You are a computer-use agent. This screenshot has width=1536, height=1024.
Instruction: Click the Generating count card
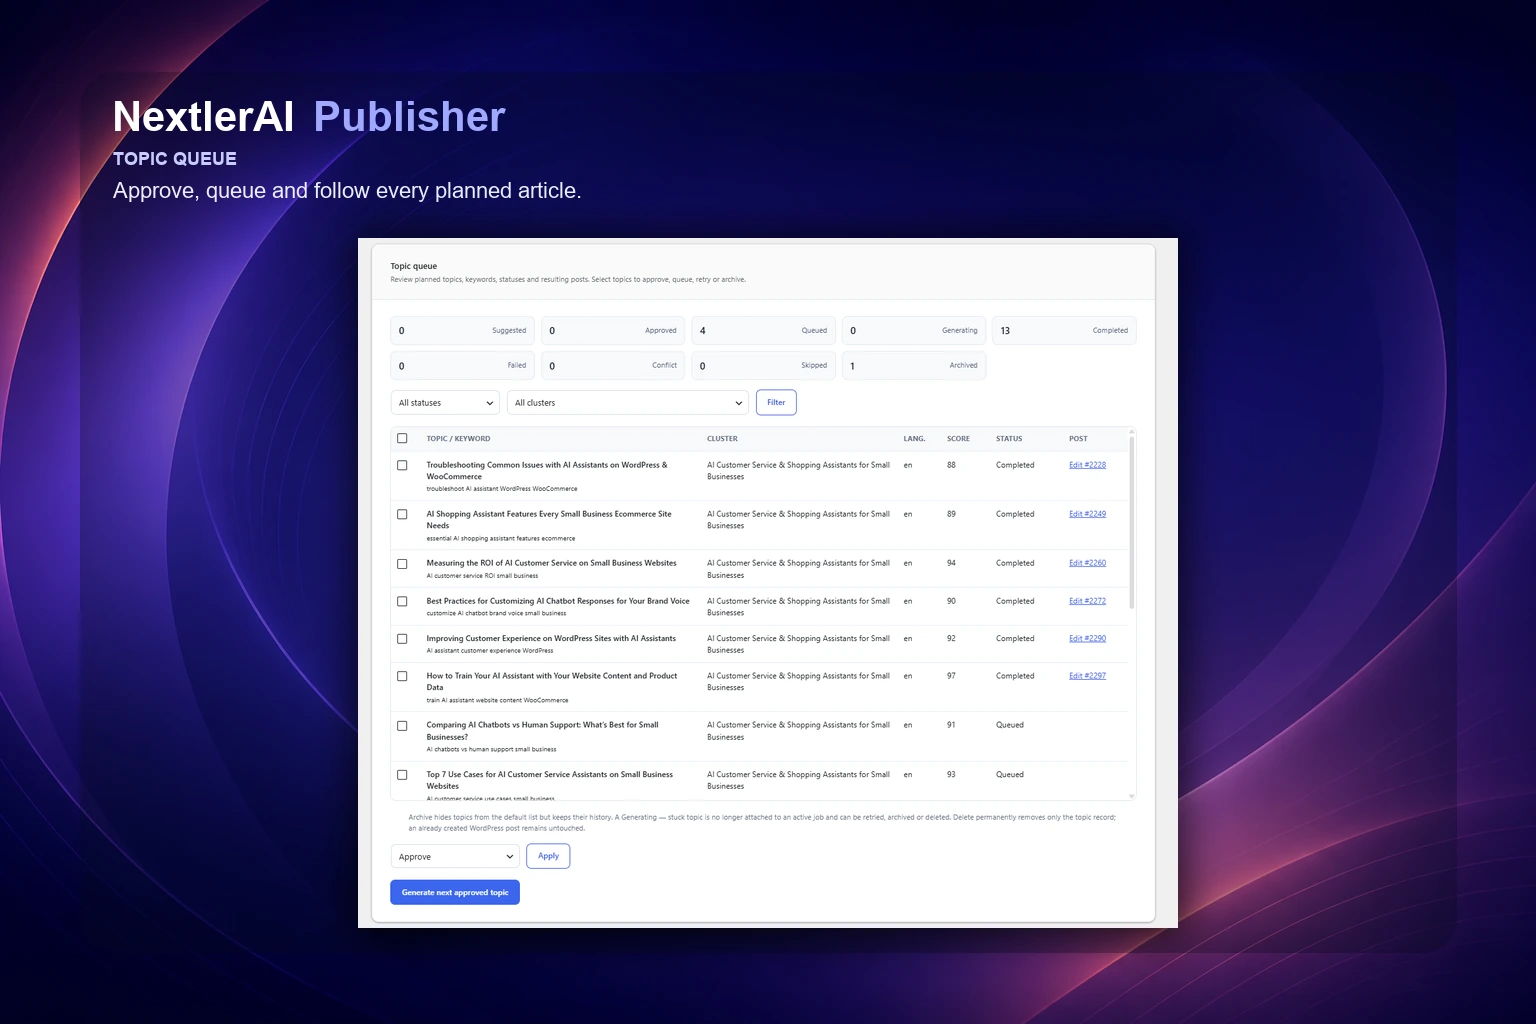point(914,331)
